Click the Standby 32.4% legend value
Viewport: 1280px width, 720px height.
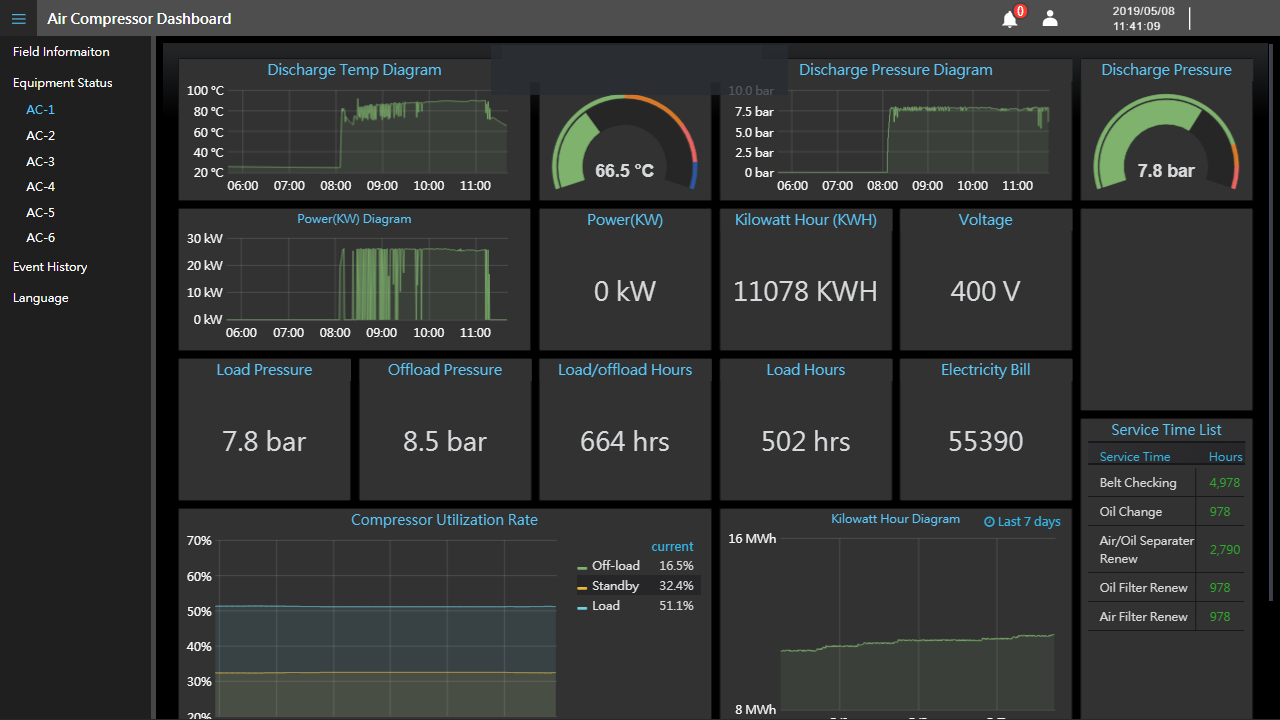676,586
